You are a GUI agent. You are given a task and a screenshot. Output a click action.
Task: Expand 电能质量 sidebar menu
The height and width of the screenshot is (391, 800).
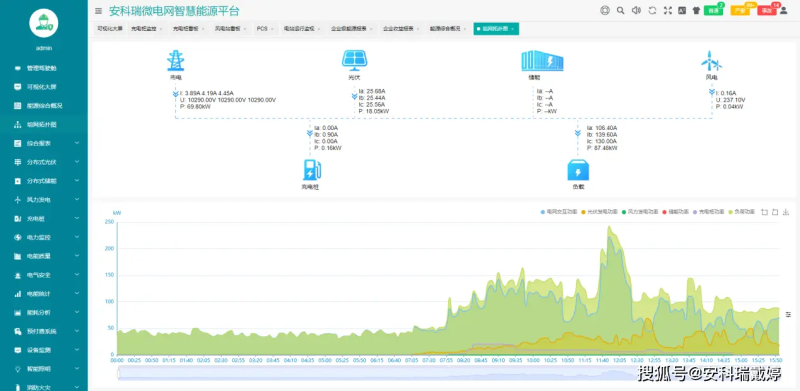click(44, 256)
